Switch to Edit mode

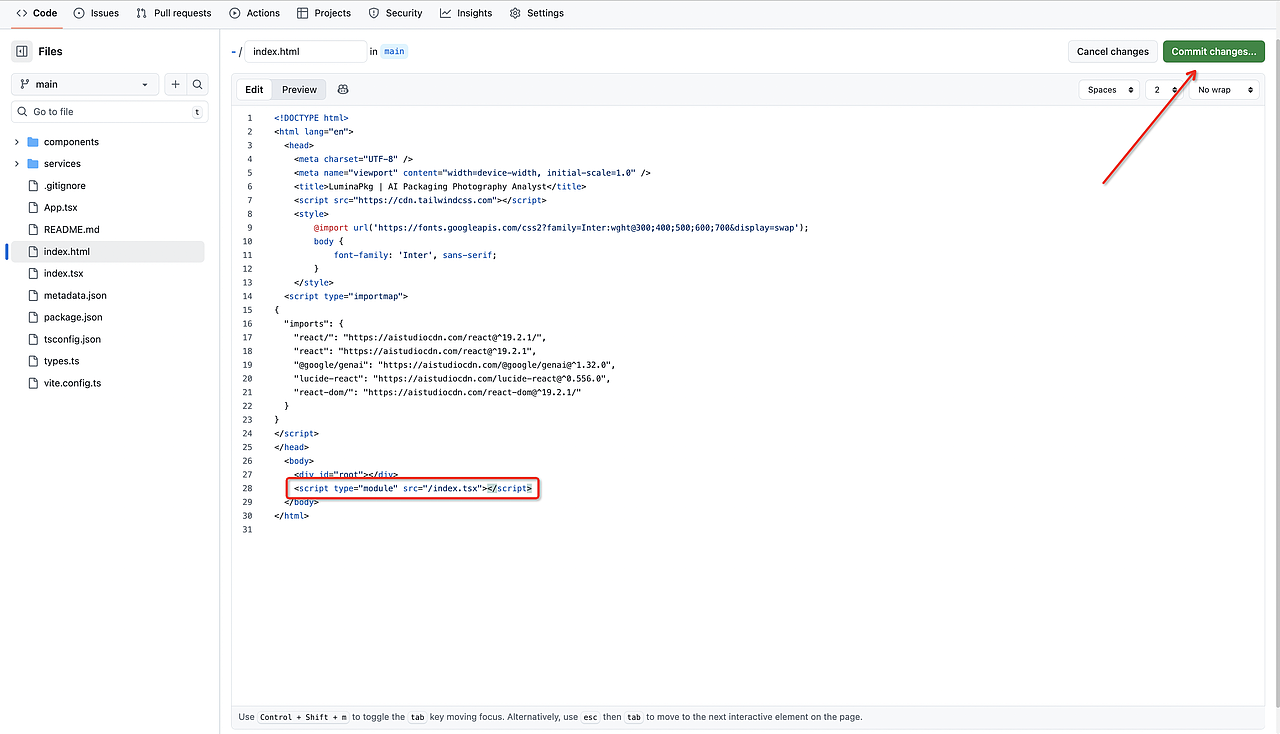point(254,90)
